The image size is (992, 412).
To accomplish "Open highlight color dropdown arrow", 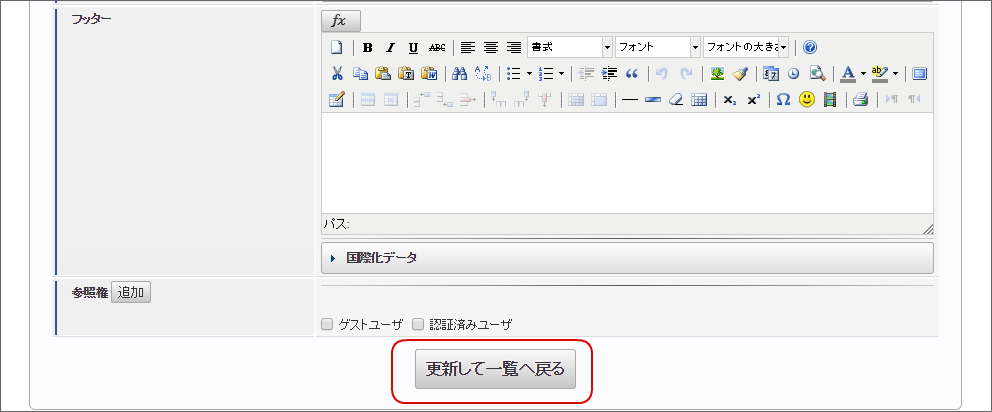I will coord(895,73).
